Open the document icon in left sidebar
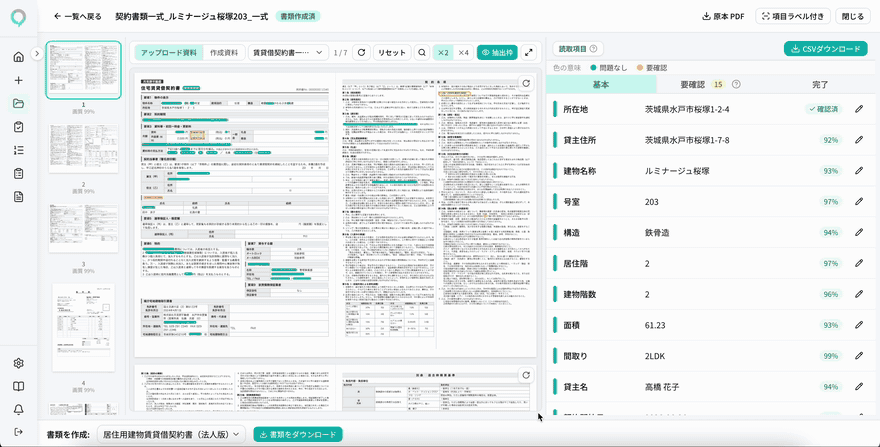This screenshot has height=447, width=880. click(x=19, y=197)
